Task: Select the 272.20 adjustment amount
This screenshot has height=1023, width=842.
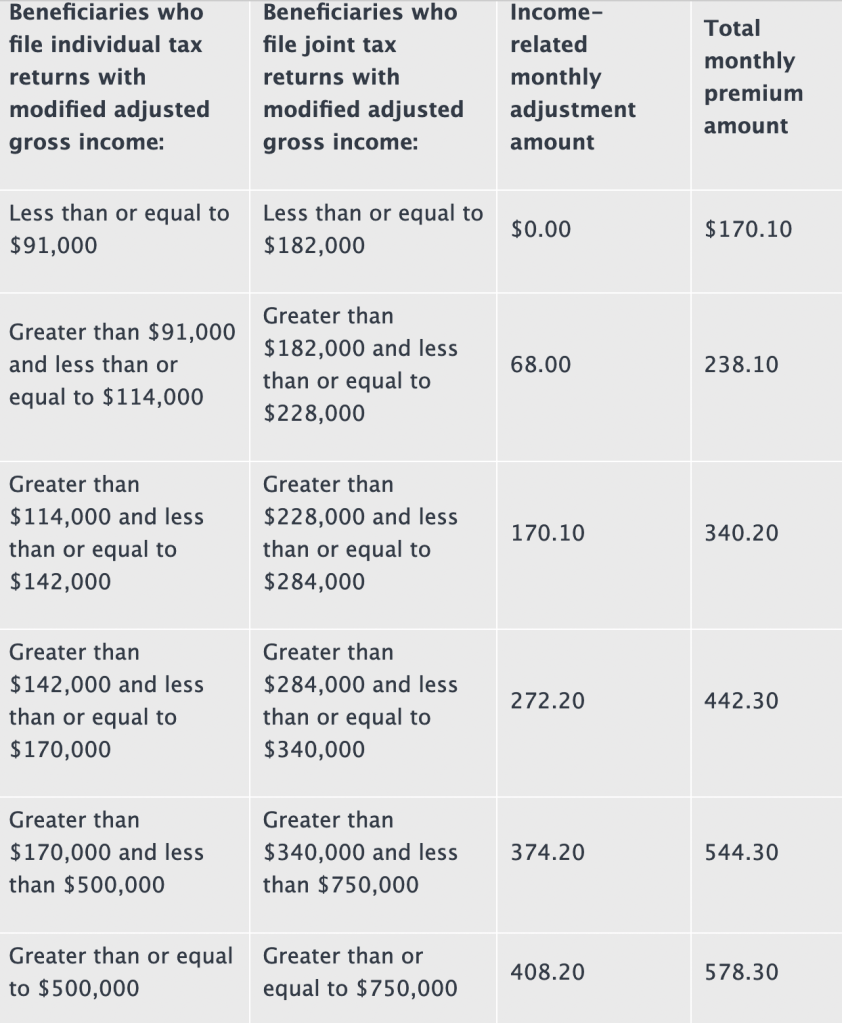Action: pyautogui.click(x=547, y=702)
